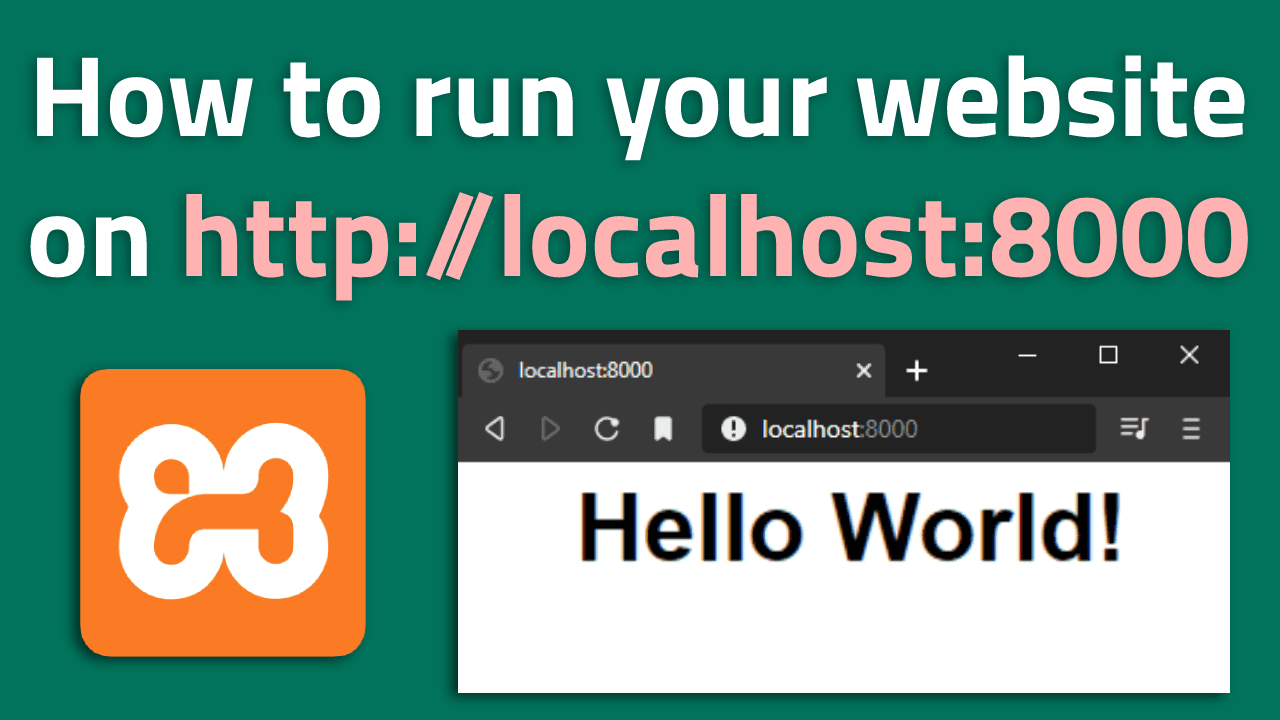Bookmark the current page

tap(663, 429)
